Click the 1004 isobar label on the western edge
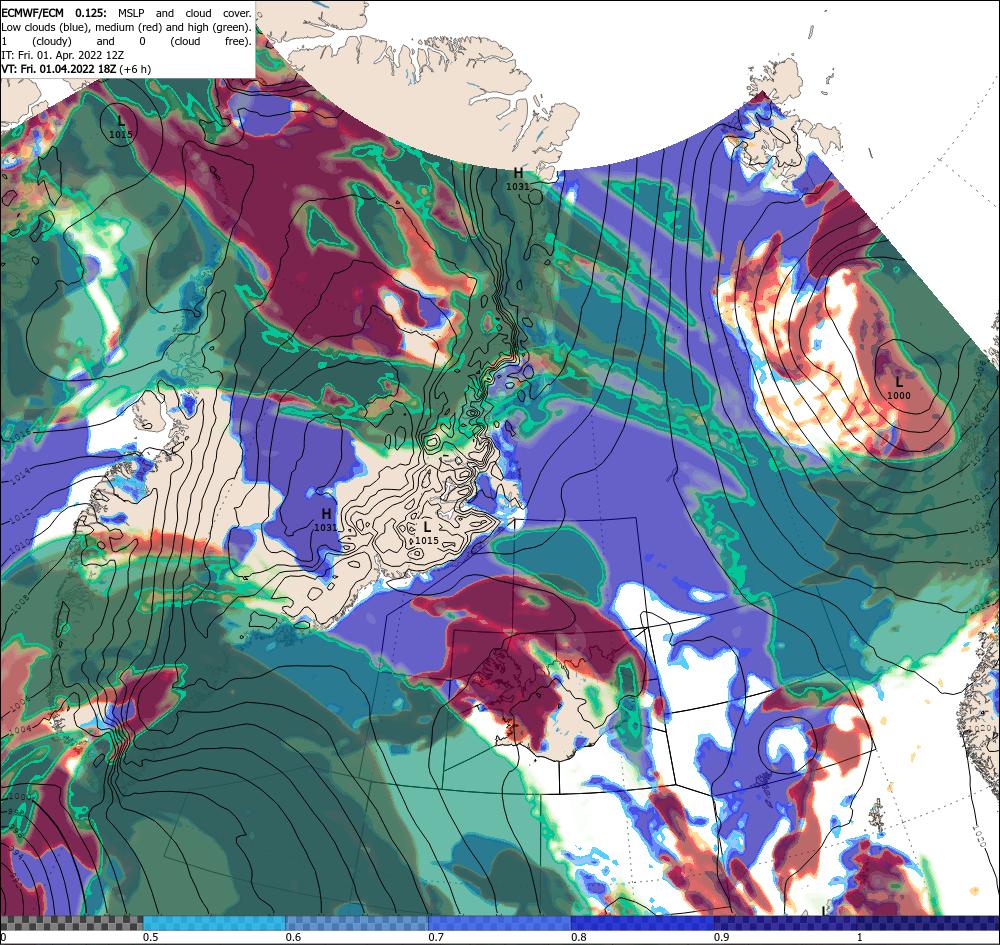 (19, 728)
